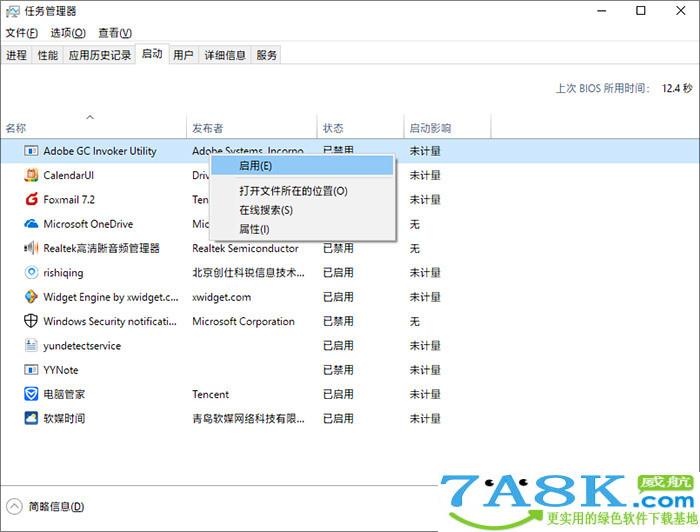Viewport: 700px width, 532px height.
Task: Click the YYNote app icon
Action: point(31,370)
